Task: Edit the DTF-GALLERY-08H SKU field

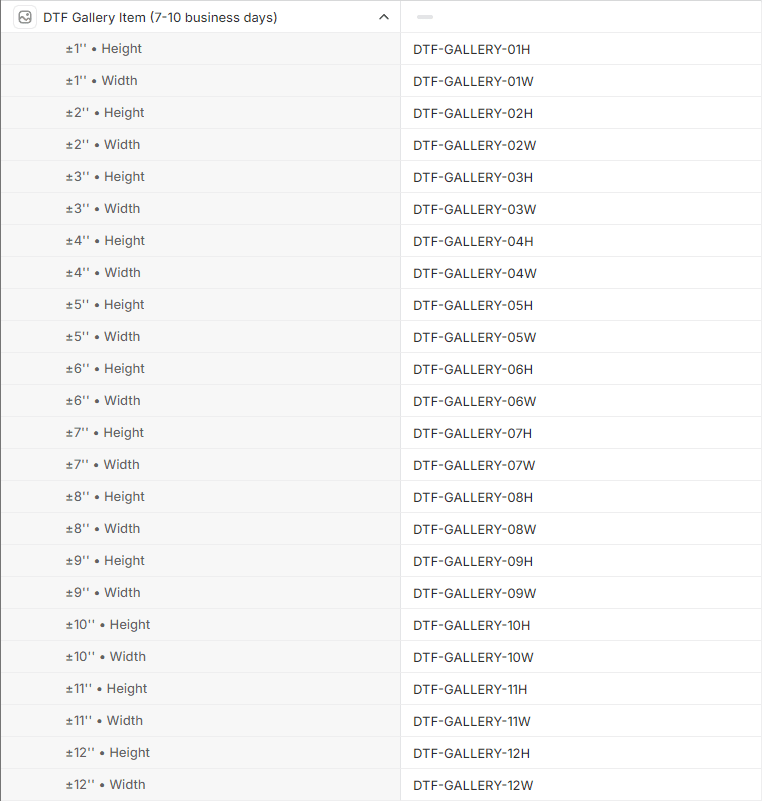Action: pyautogui.click(x=473, y=497)
